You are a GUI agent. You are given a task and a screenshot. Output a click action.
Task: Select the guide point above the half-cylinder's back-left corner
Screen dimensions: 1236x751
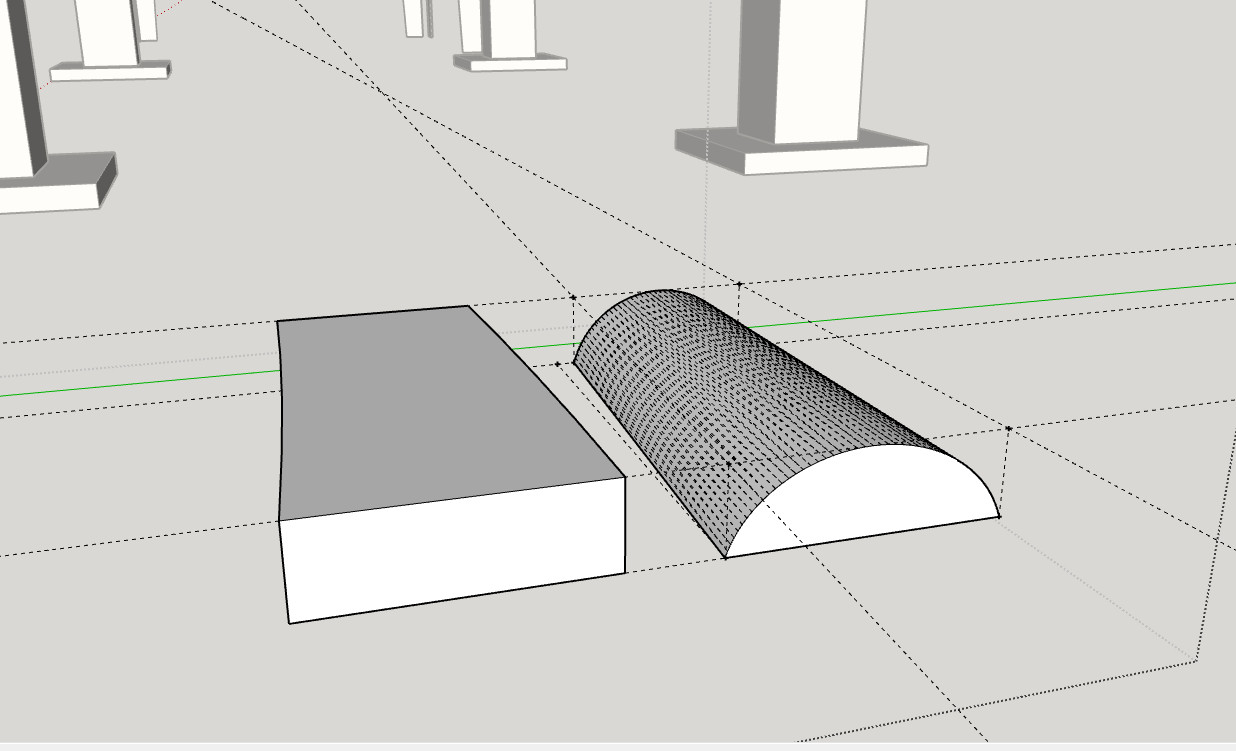point(573,297)
